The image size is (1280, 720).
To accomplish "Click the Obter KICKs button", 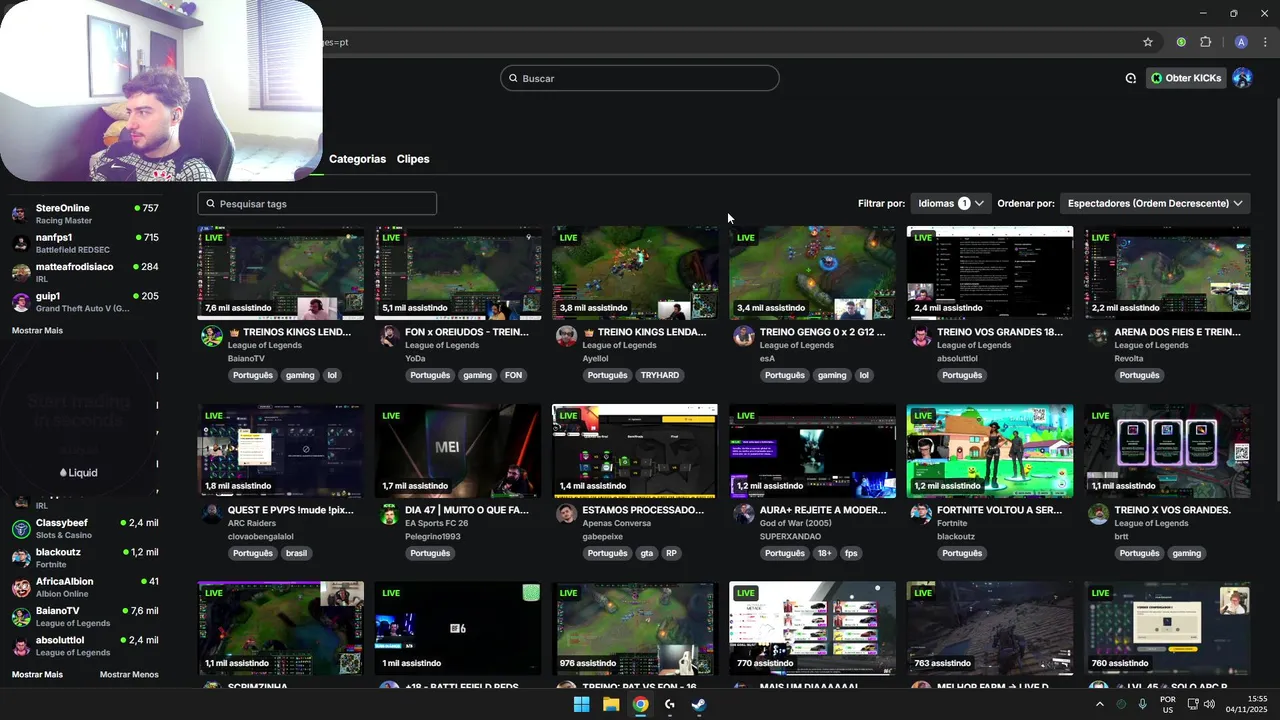I will tap(1186, 78).
